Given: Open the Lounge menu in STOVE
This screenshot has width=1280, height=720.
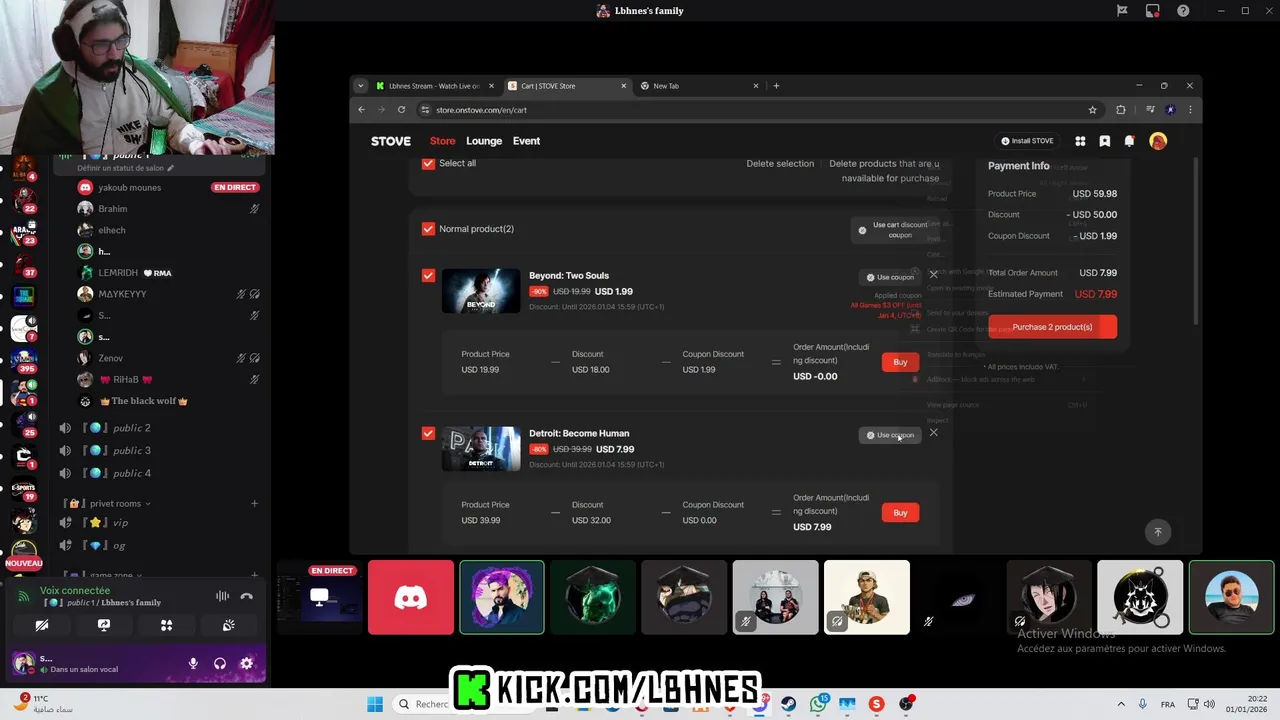Looking at the screenshot, I should [484, 141].
